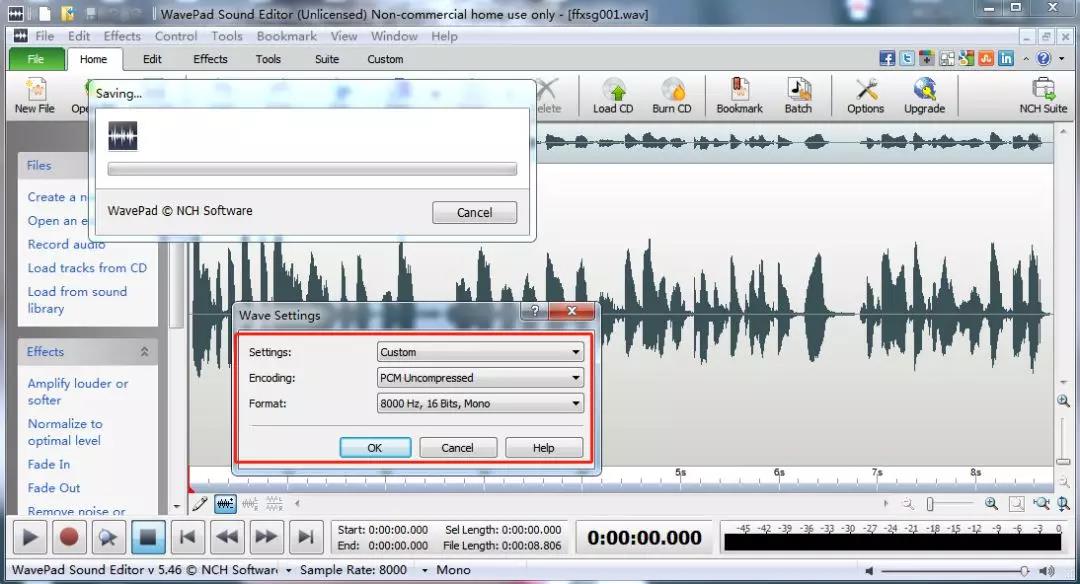Click the Rewind button
This screenshot has width=1080, height=584.
[227, 536]
